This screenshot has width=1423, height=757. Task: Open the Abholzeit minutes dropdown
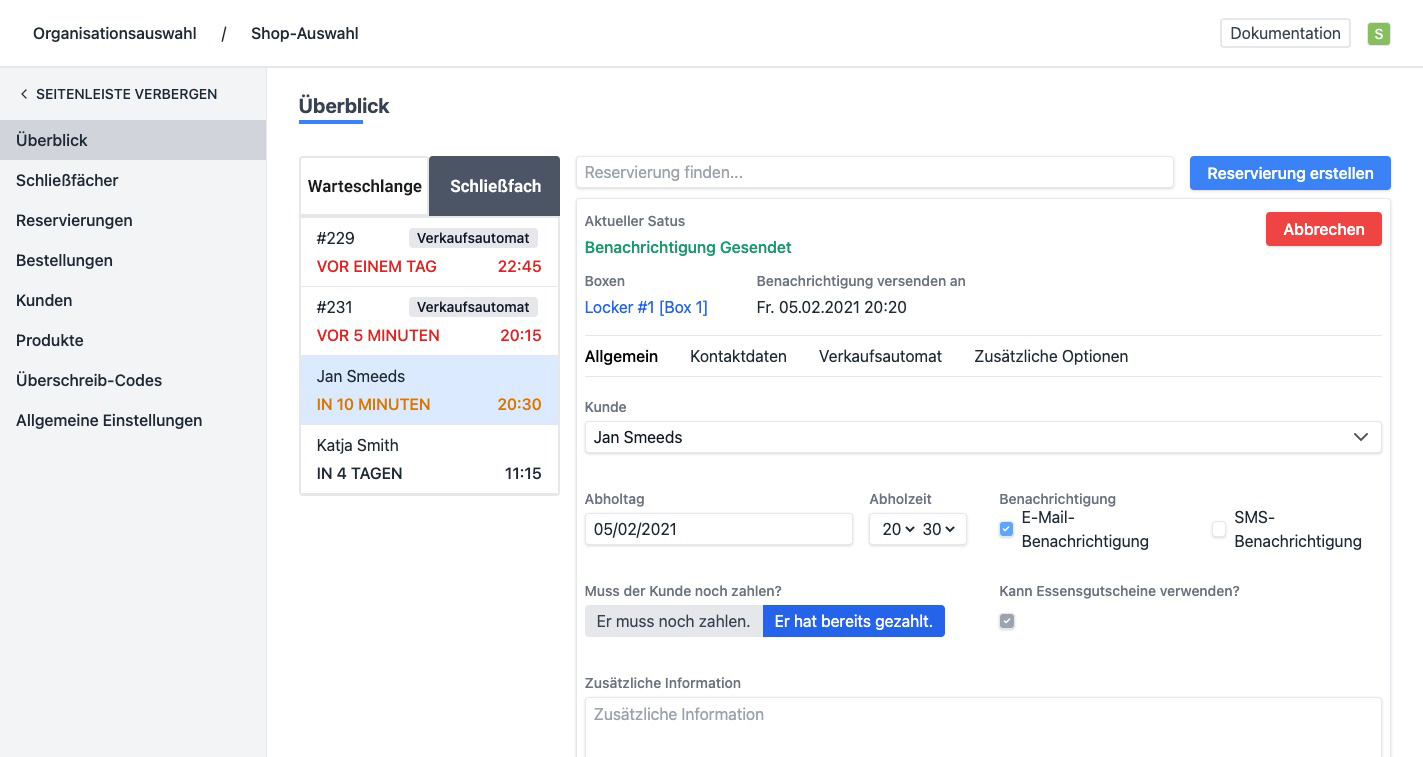[938, 529]
